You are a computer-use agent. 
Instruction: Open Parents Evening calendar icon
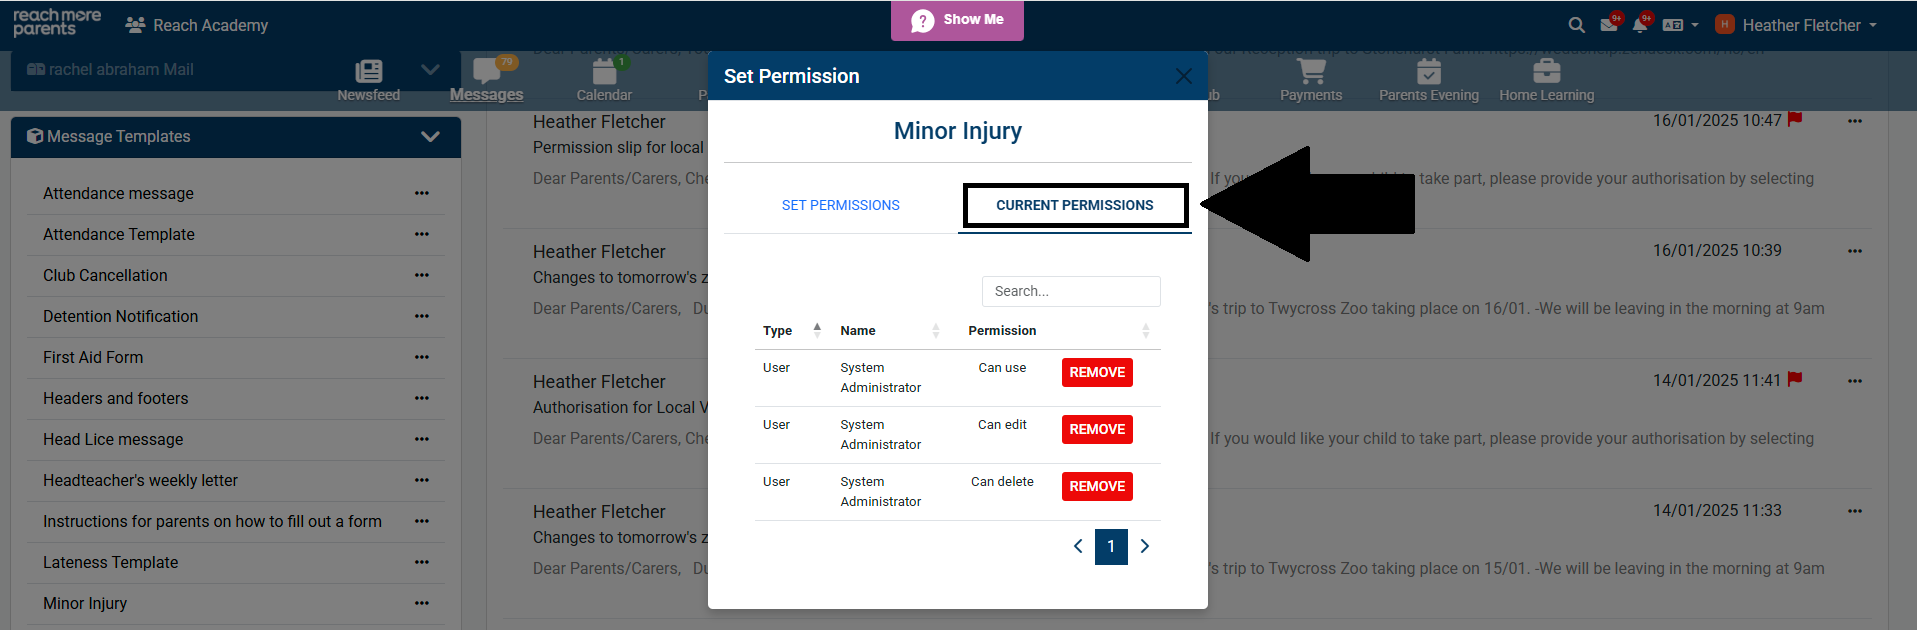click(1428, 72)
